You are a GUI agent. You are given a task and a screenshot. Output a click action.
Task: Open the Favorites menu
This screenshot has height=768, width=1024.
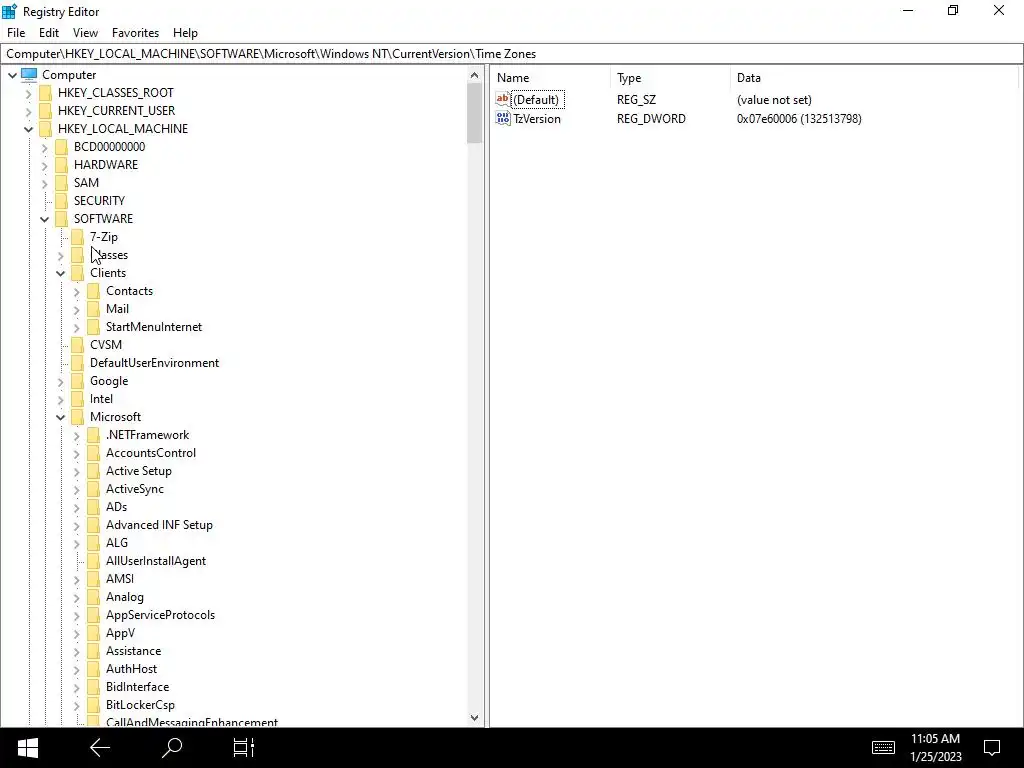tap(135, 33)
